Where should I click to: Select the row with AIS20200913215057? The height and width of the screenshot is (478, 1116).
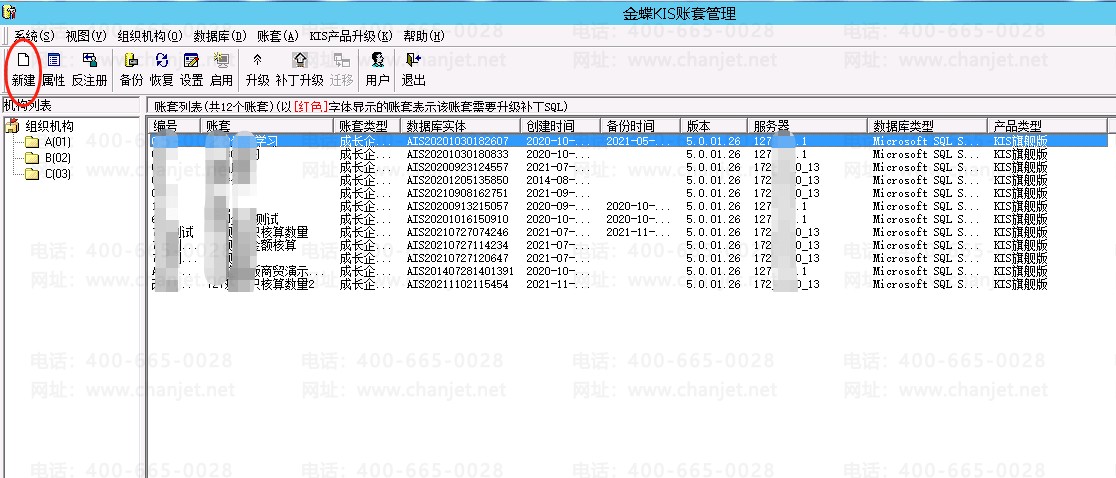(628, 206)
